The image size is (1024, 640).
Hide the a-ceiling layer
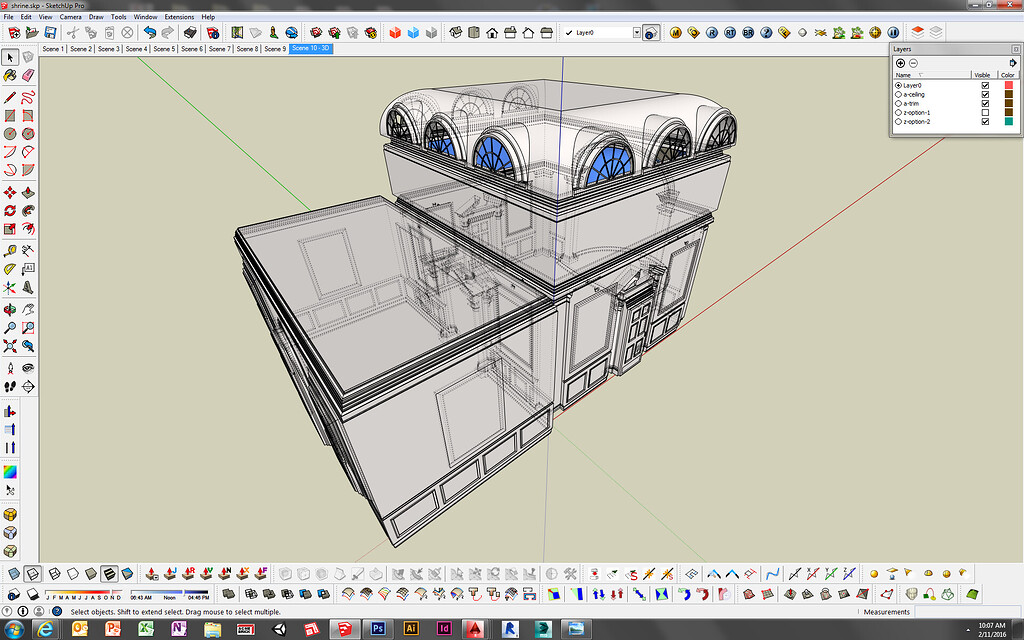click(x=985, y=94)
